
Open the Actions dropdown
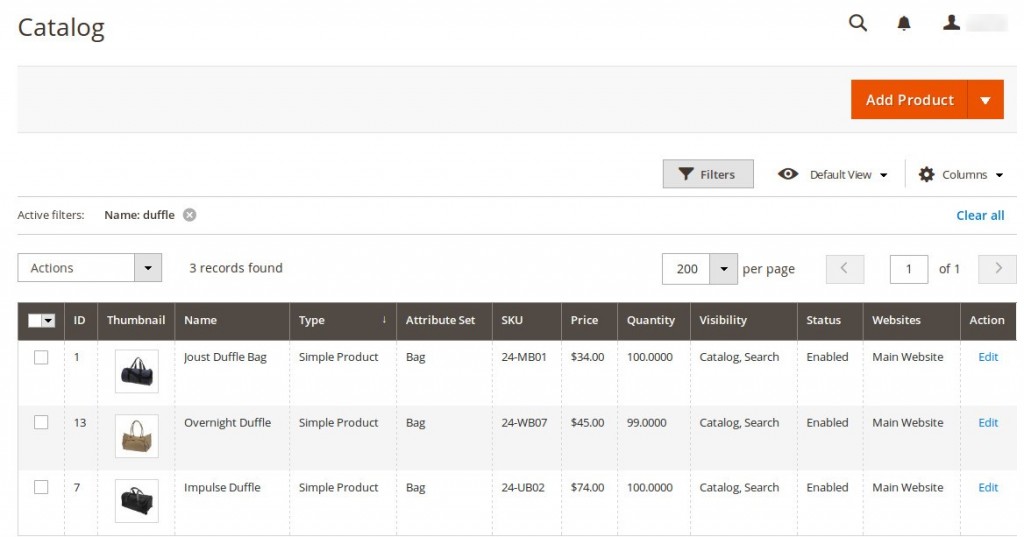point(89,268)
